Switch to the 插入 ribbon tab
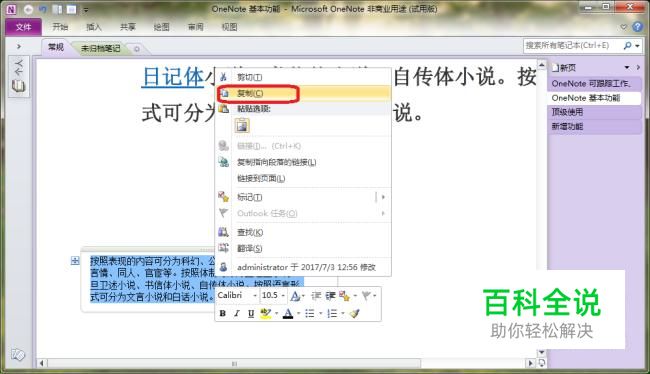Screen dimensions: 650x374 pyautogui.click(x=94, y=27)
